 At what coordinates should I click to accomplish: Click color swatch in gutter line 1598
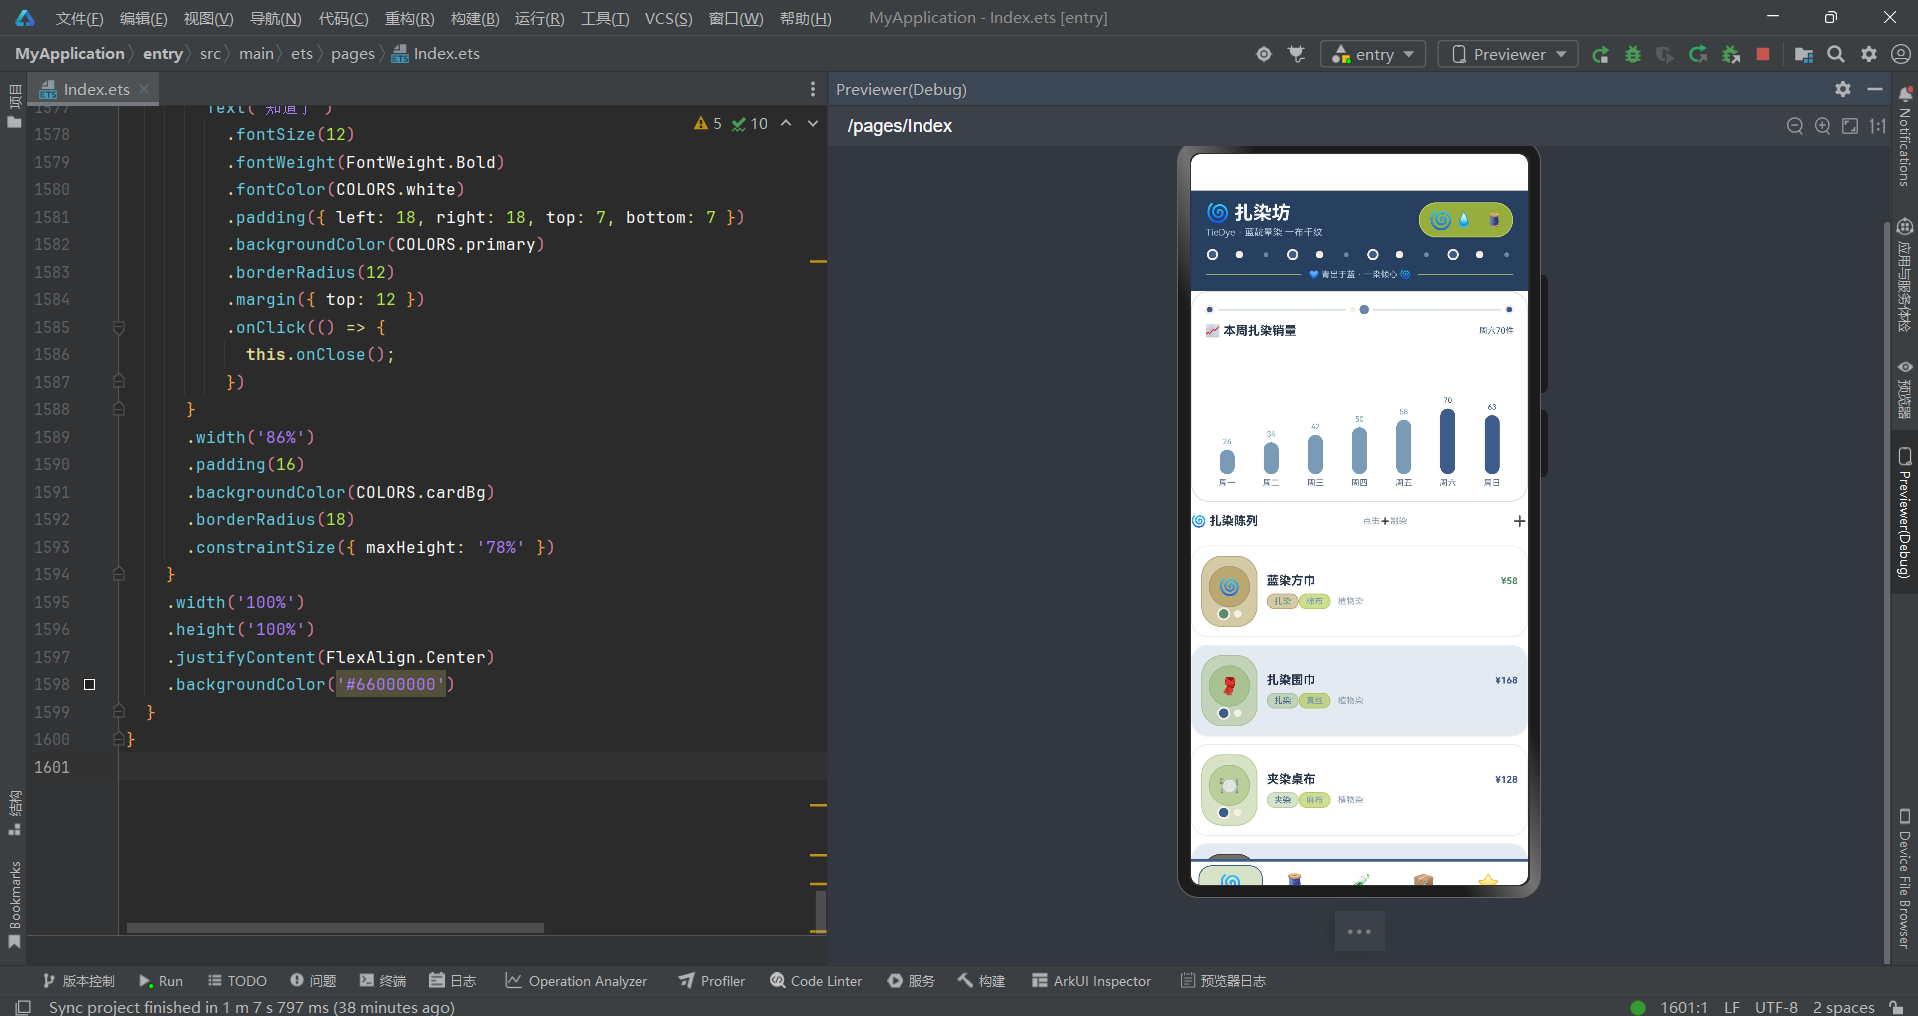(90, 684)
